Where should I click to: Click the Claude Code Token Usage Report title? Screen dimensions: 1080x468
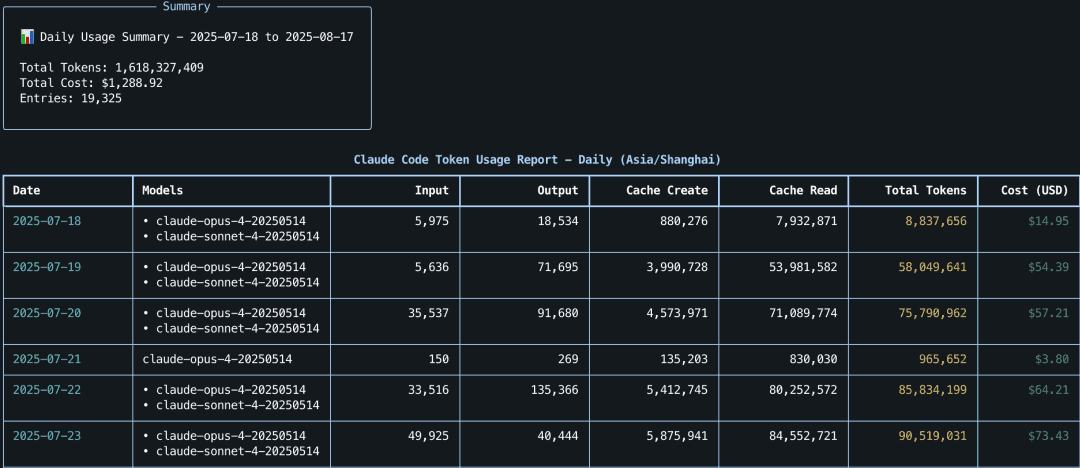537,160
